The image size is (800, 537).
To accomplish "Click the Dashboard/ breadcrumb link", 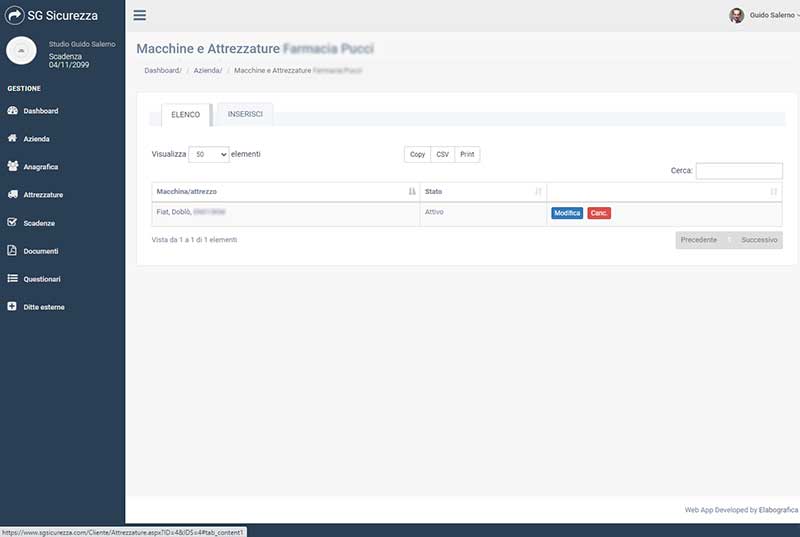I will tap(163, 70).
